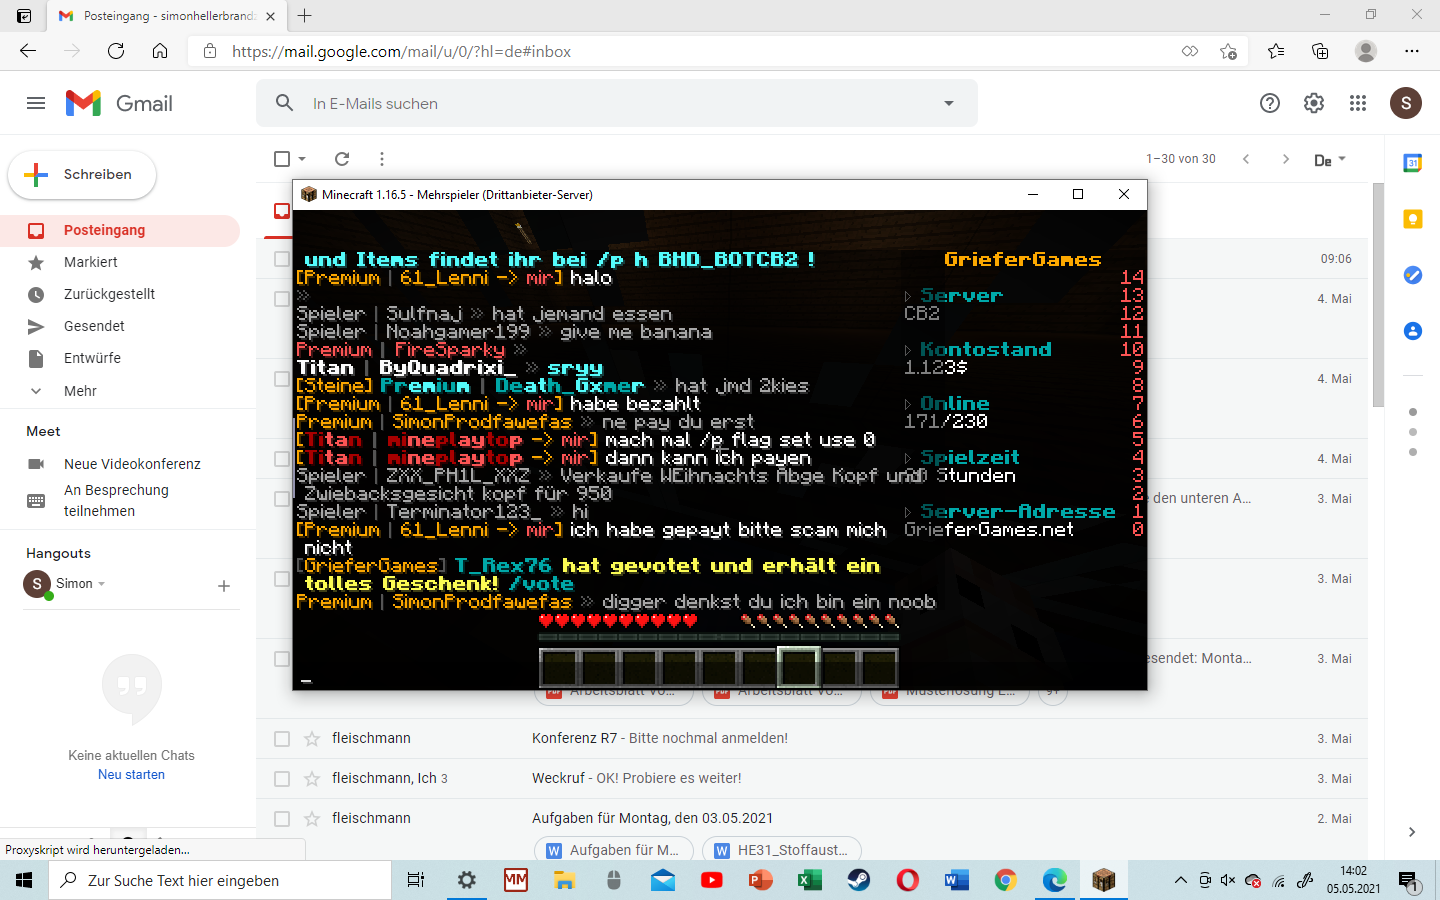Open Excel from the taskbar
Screen dimensions: 1440x900
point(810,880)
